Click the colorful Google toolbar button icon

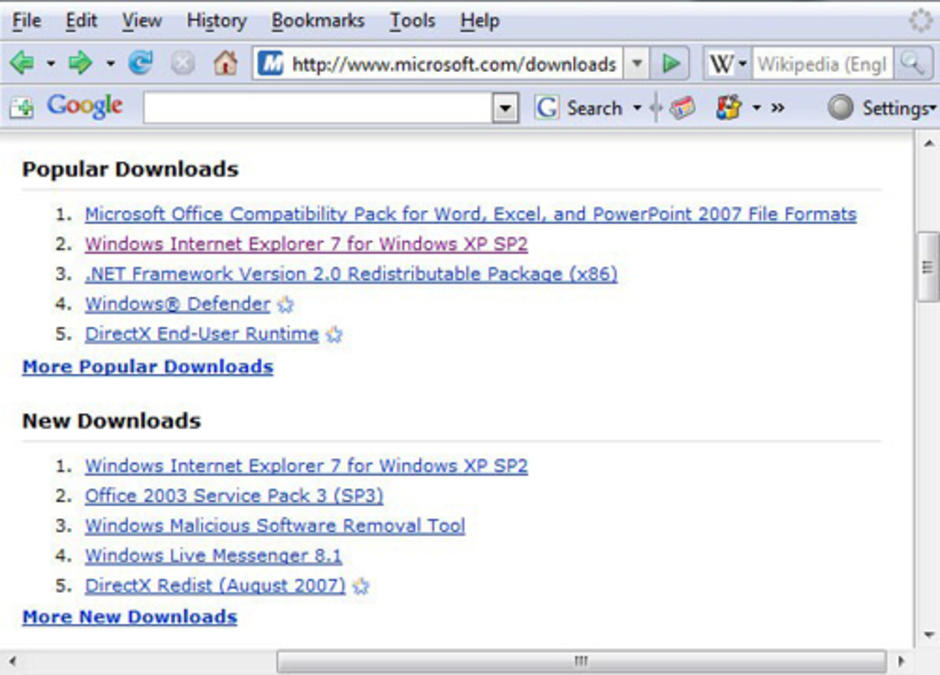729,108
